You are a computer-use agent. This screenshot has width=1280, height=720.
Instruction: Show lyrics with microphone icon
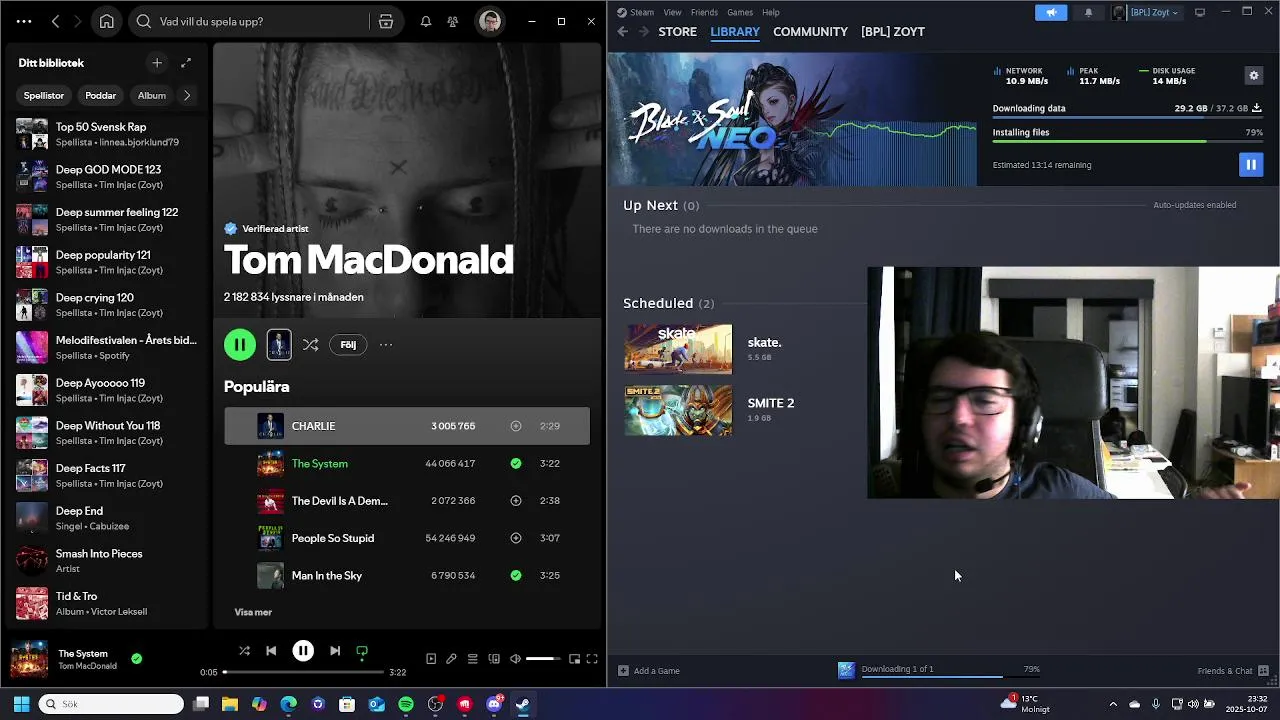451,659
